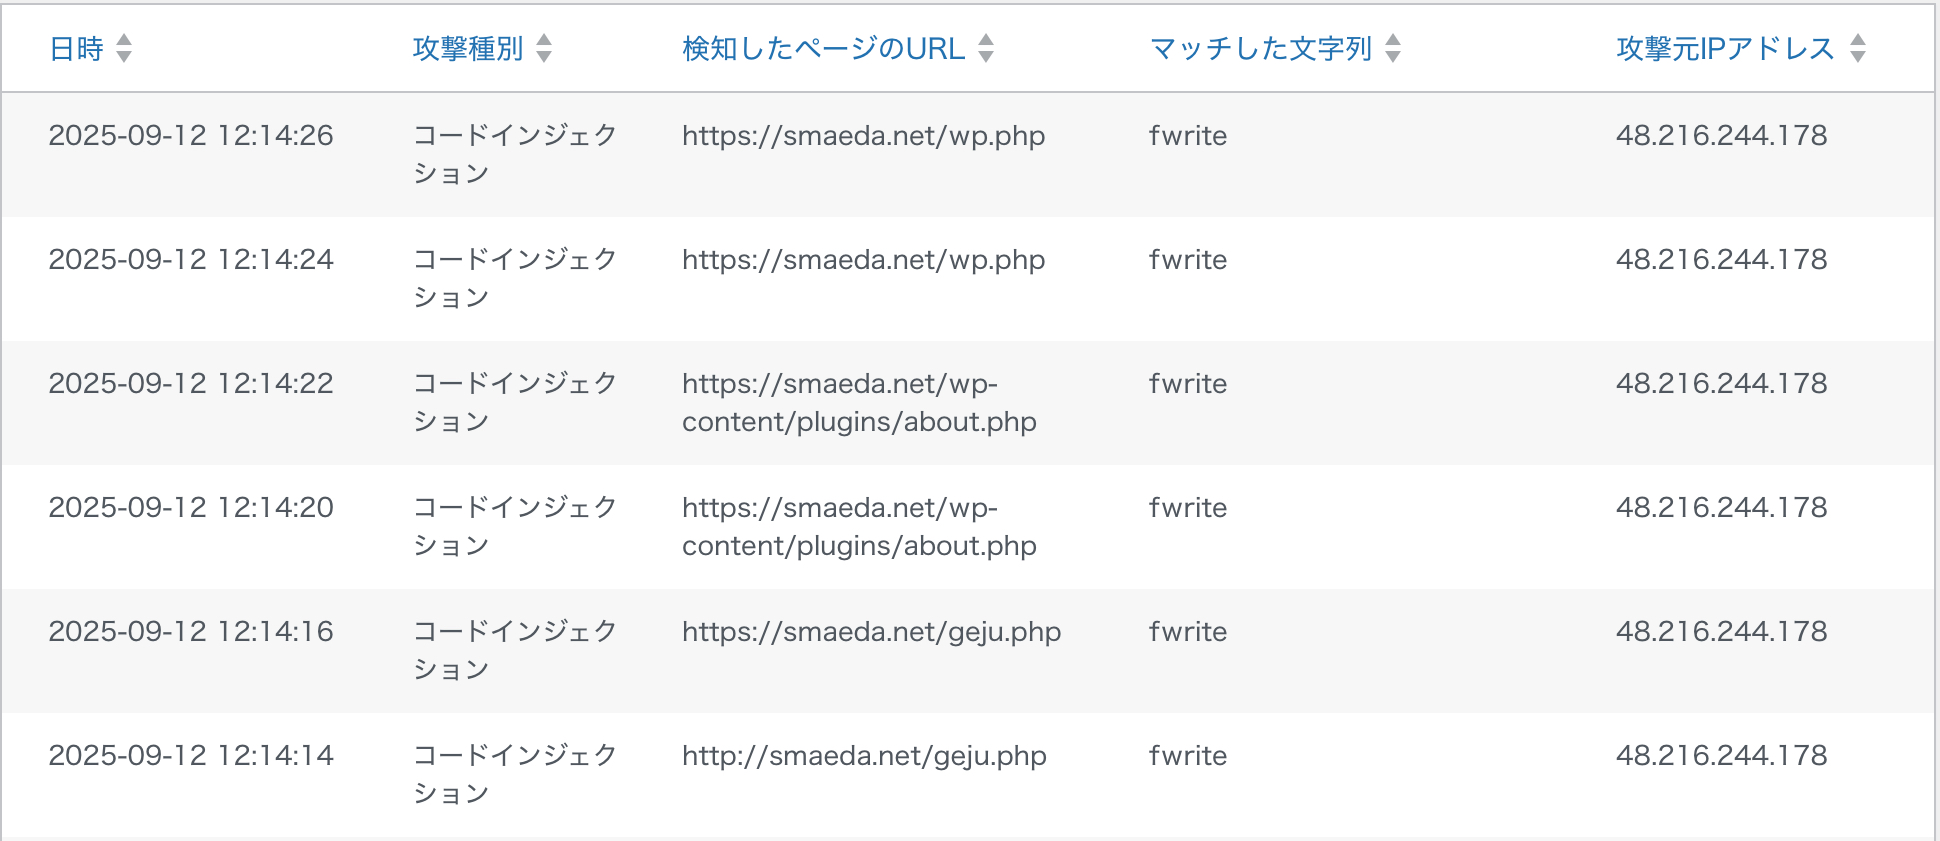Viewport: 1940px width, 841px height.
Task: Click the IP 48.216.244.178 in the first row
Action: (1722, 136)
